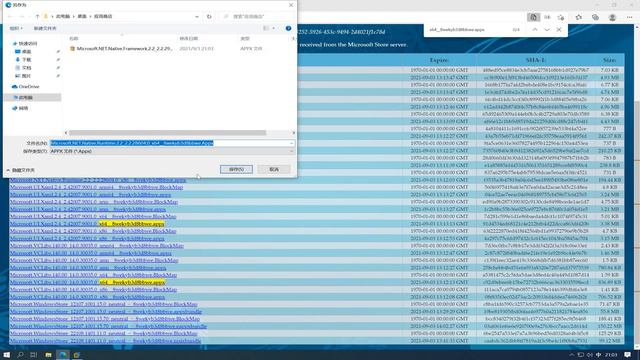The height and width of the screenshot is (360, 640).
Task: Expand the view options dropdown arrow
Action: click(273, 28)
